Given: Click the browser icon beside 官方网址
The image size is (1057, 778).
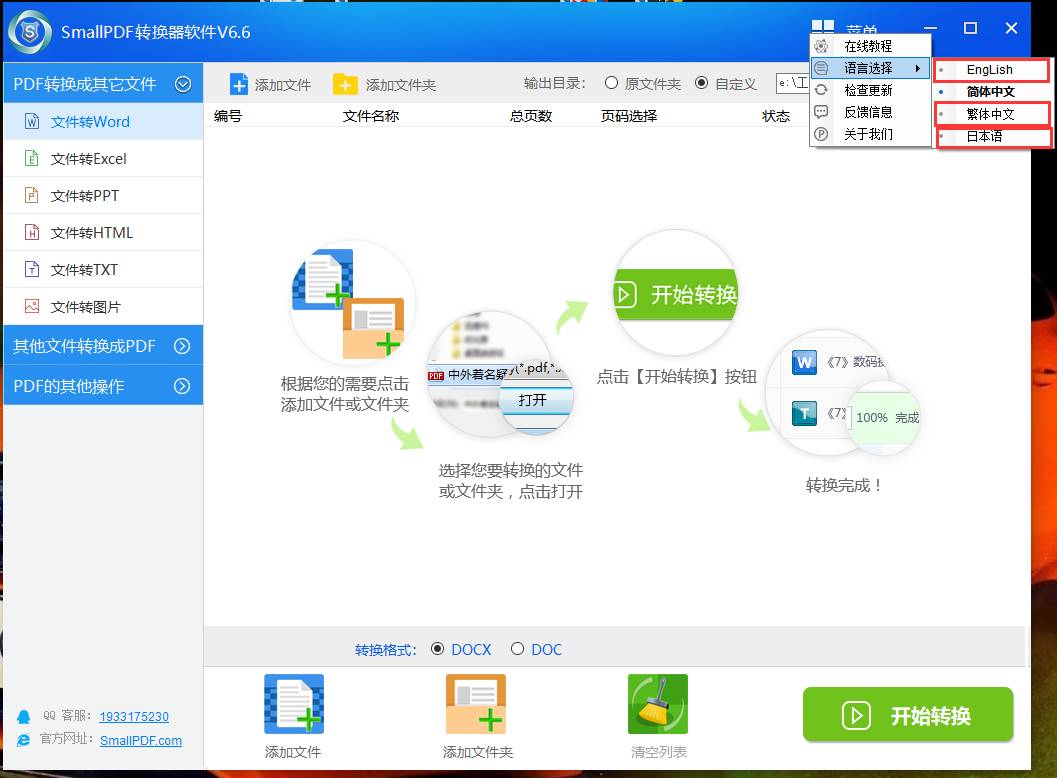Looking at the screenshot, I should pyautogui.click(x=24, y=740).
